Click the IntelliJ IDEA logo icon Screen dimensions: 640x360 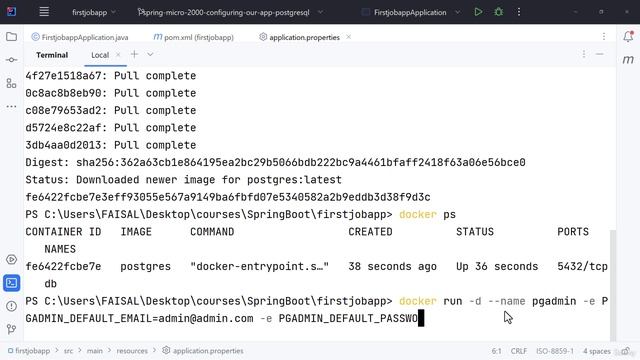coord(11,12)
